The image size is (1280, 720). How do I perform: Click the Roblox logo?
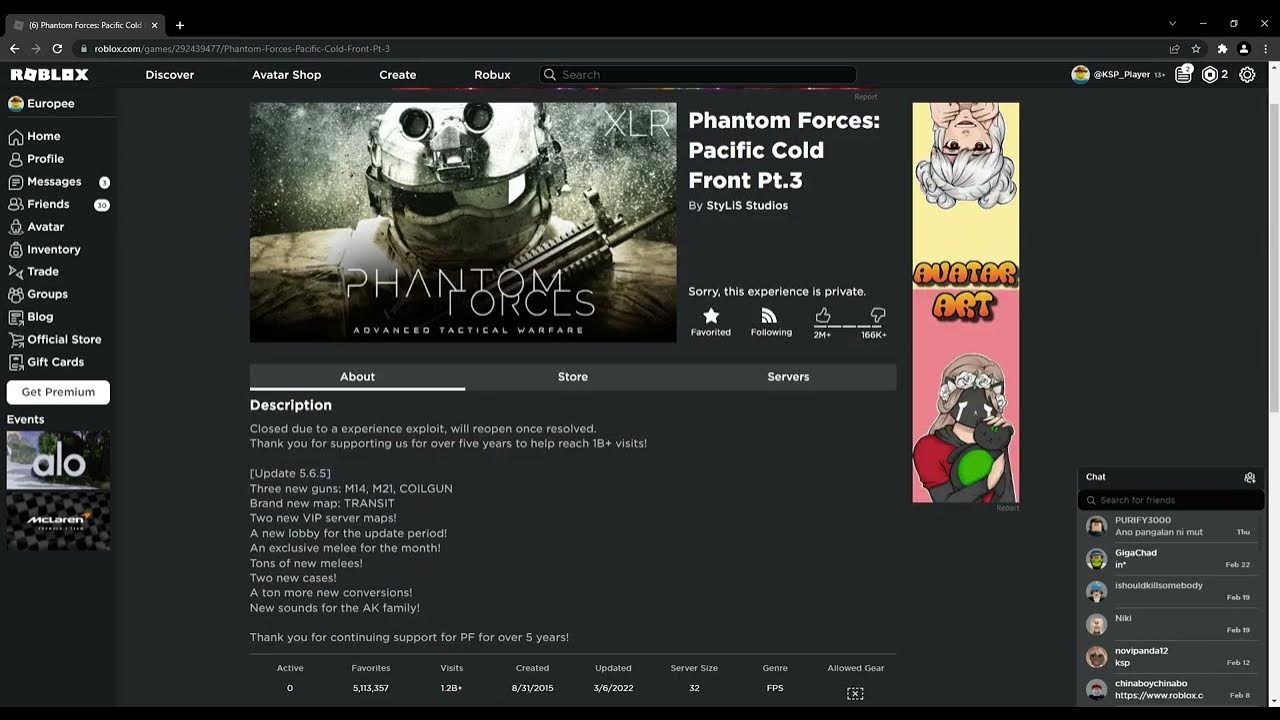(x=50, y=75)
